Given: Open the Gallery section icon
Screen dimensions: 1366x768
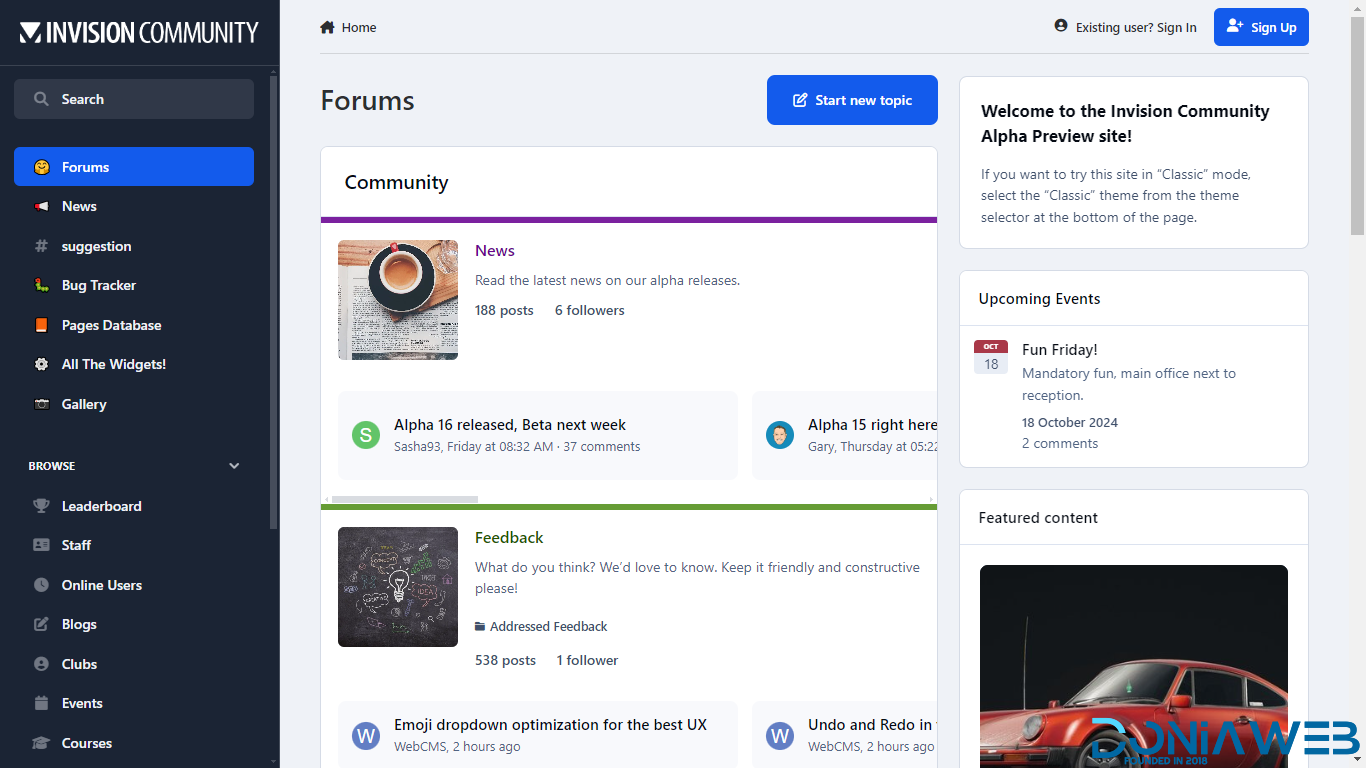Looking at the screenshot, I should 40,404.
